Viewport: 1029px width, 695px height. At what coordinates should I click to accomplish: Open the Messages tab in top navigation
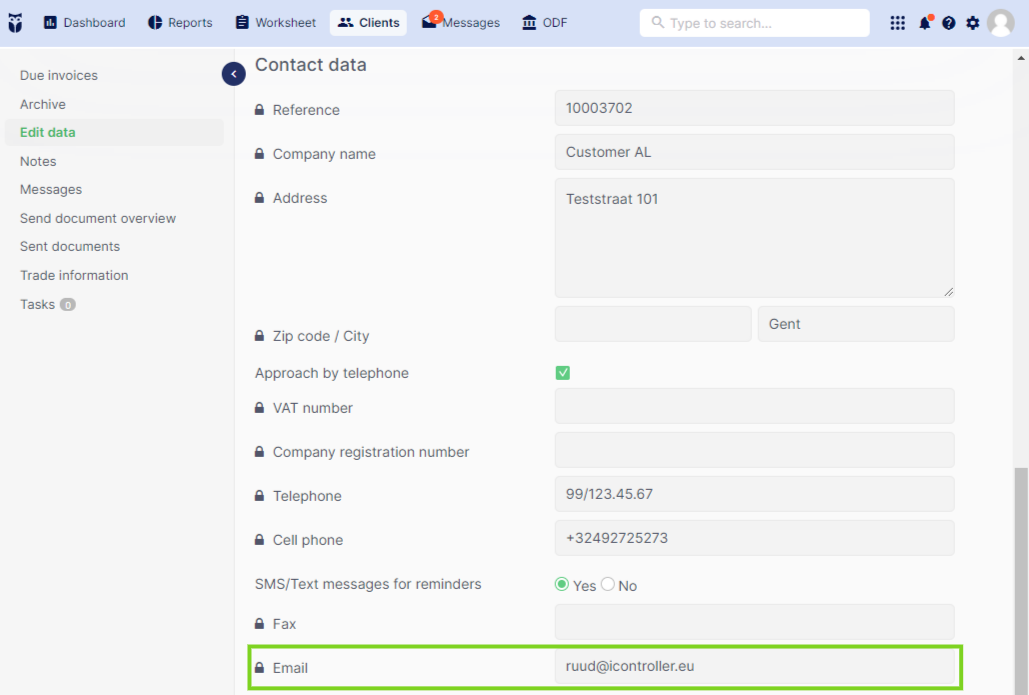click(x=461, y=23)
